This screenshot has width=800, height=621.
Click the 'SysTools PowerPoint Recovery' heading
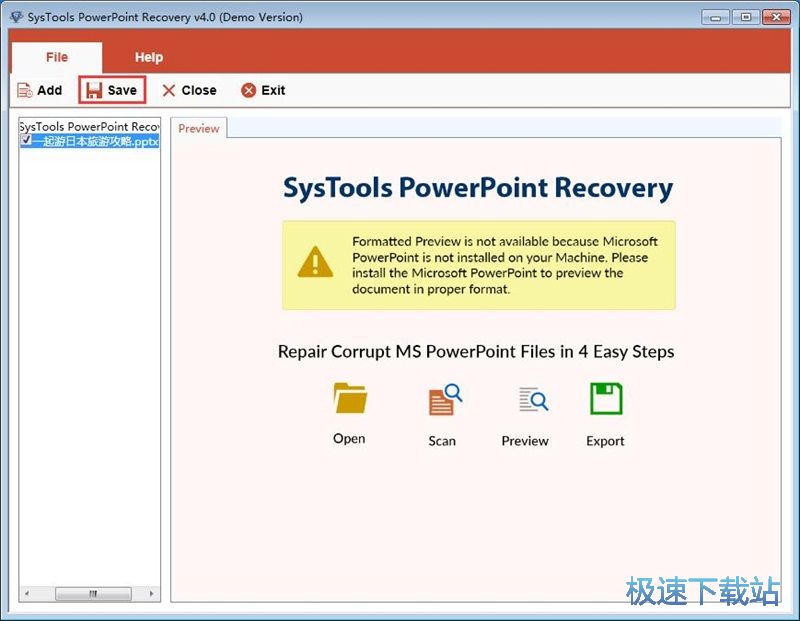click(478, 188)
